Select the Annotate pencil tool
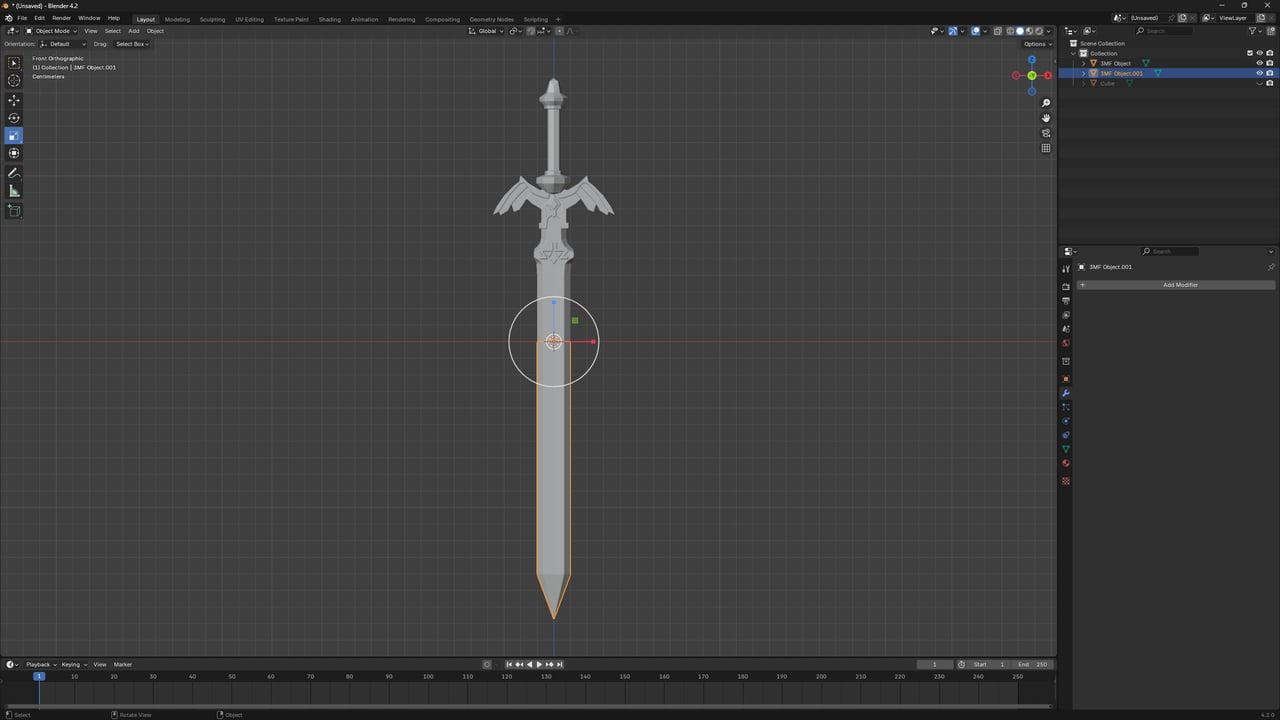 14,173
